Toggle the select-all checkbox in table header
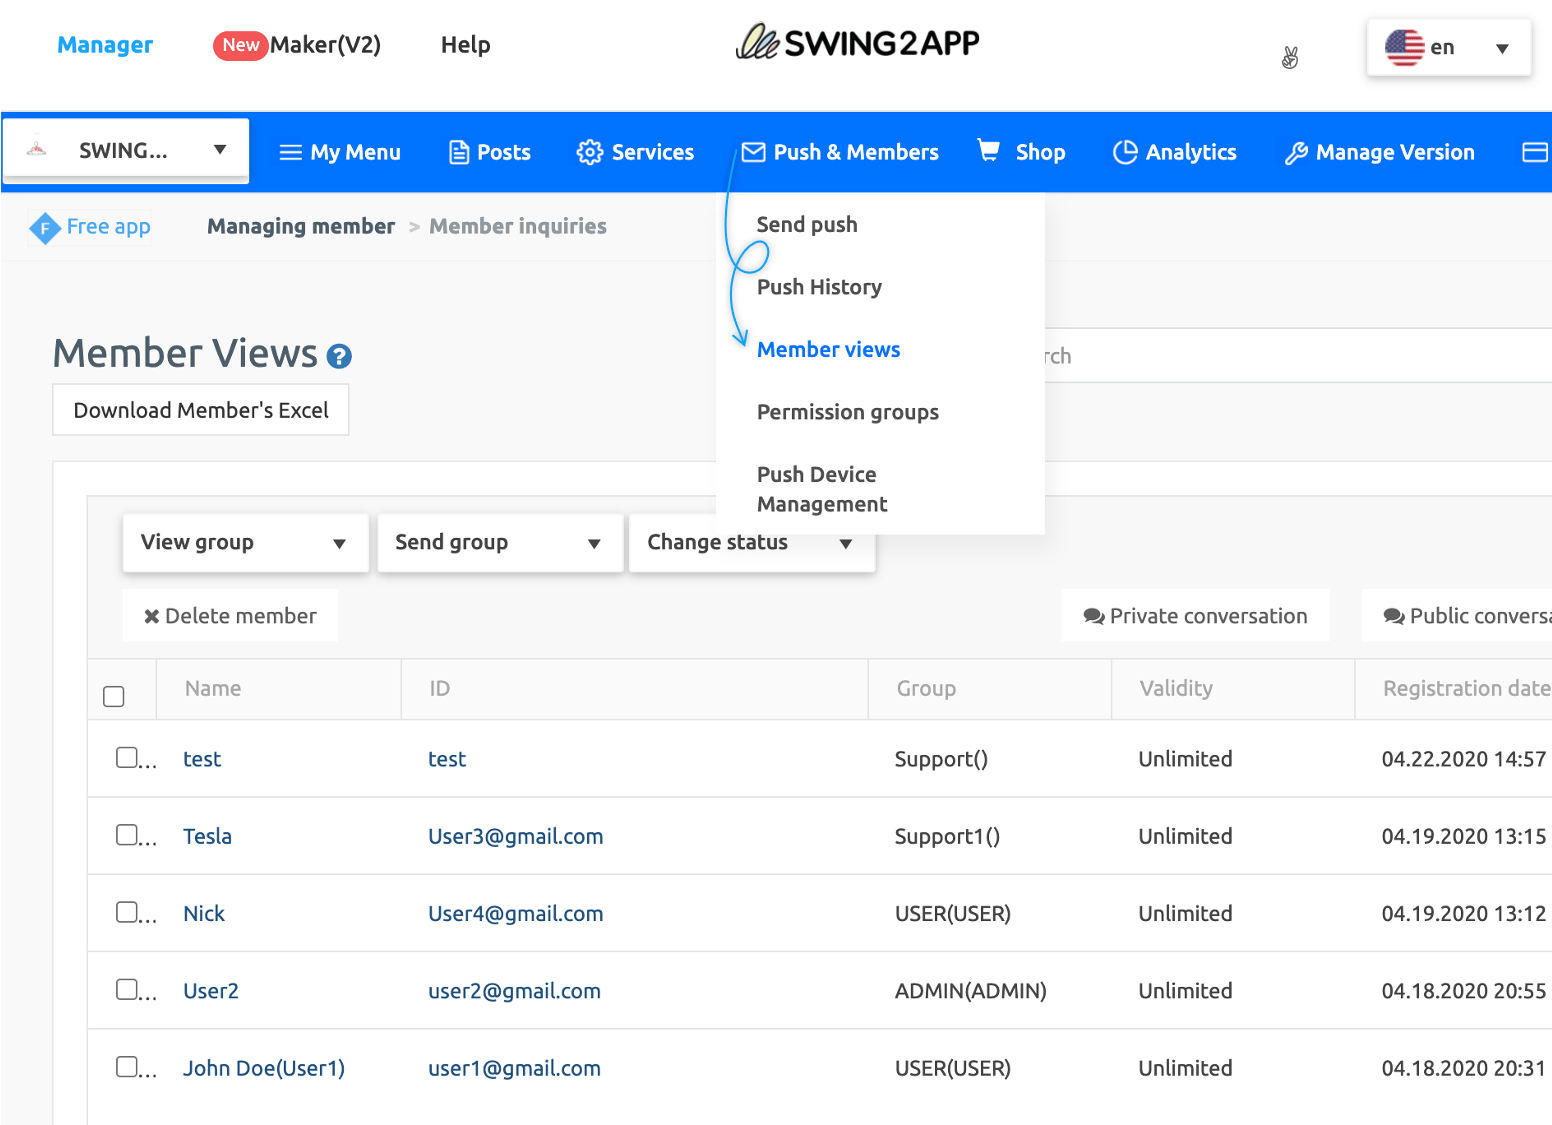The height and width of the screenshot is (1125, 1552). coord(114,696)
